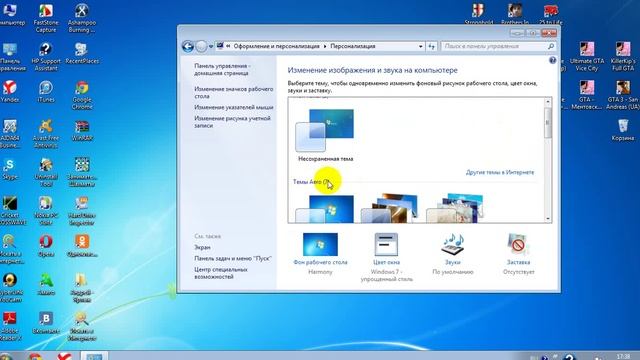Select the Skype desktop icon
The width and height of the screenshot is (640, 360).
coord(9,169)
